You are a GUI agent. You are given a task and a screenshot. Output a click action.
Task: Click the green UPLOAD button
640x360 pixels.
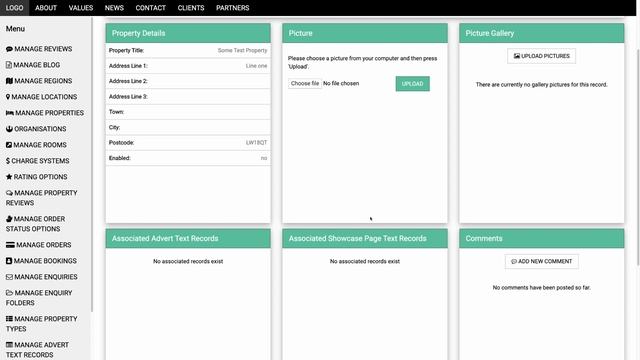pos(412,84)
